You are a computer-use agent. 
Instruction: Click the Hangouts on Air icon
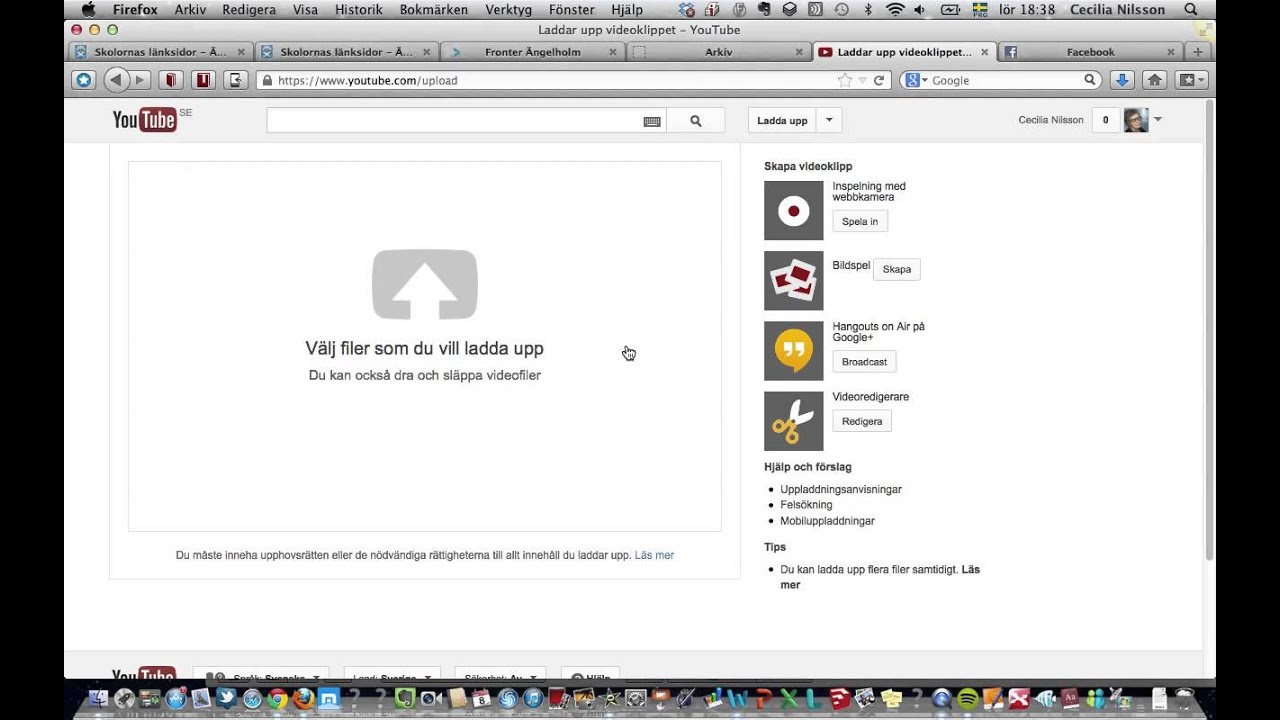click(x=794, y=351)
